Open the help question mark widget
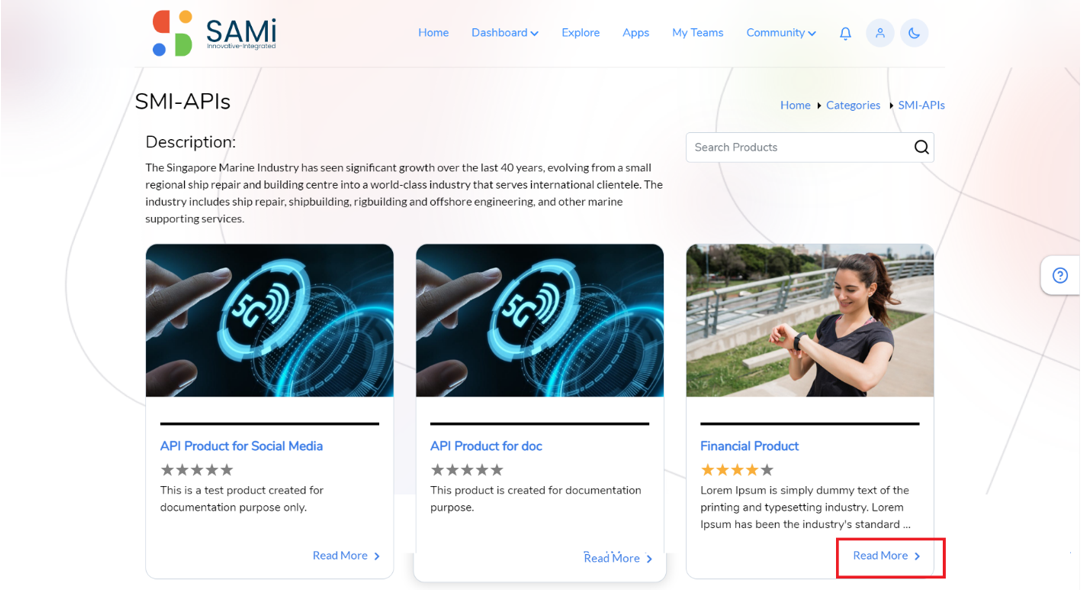The height and width of the screenshot is (590, 1082). click(x=1060, y=275)
